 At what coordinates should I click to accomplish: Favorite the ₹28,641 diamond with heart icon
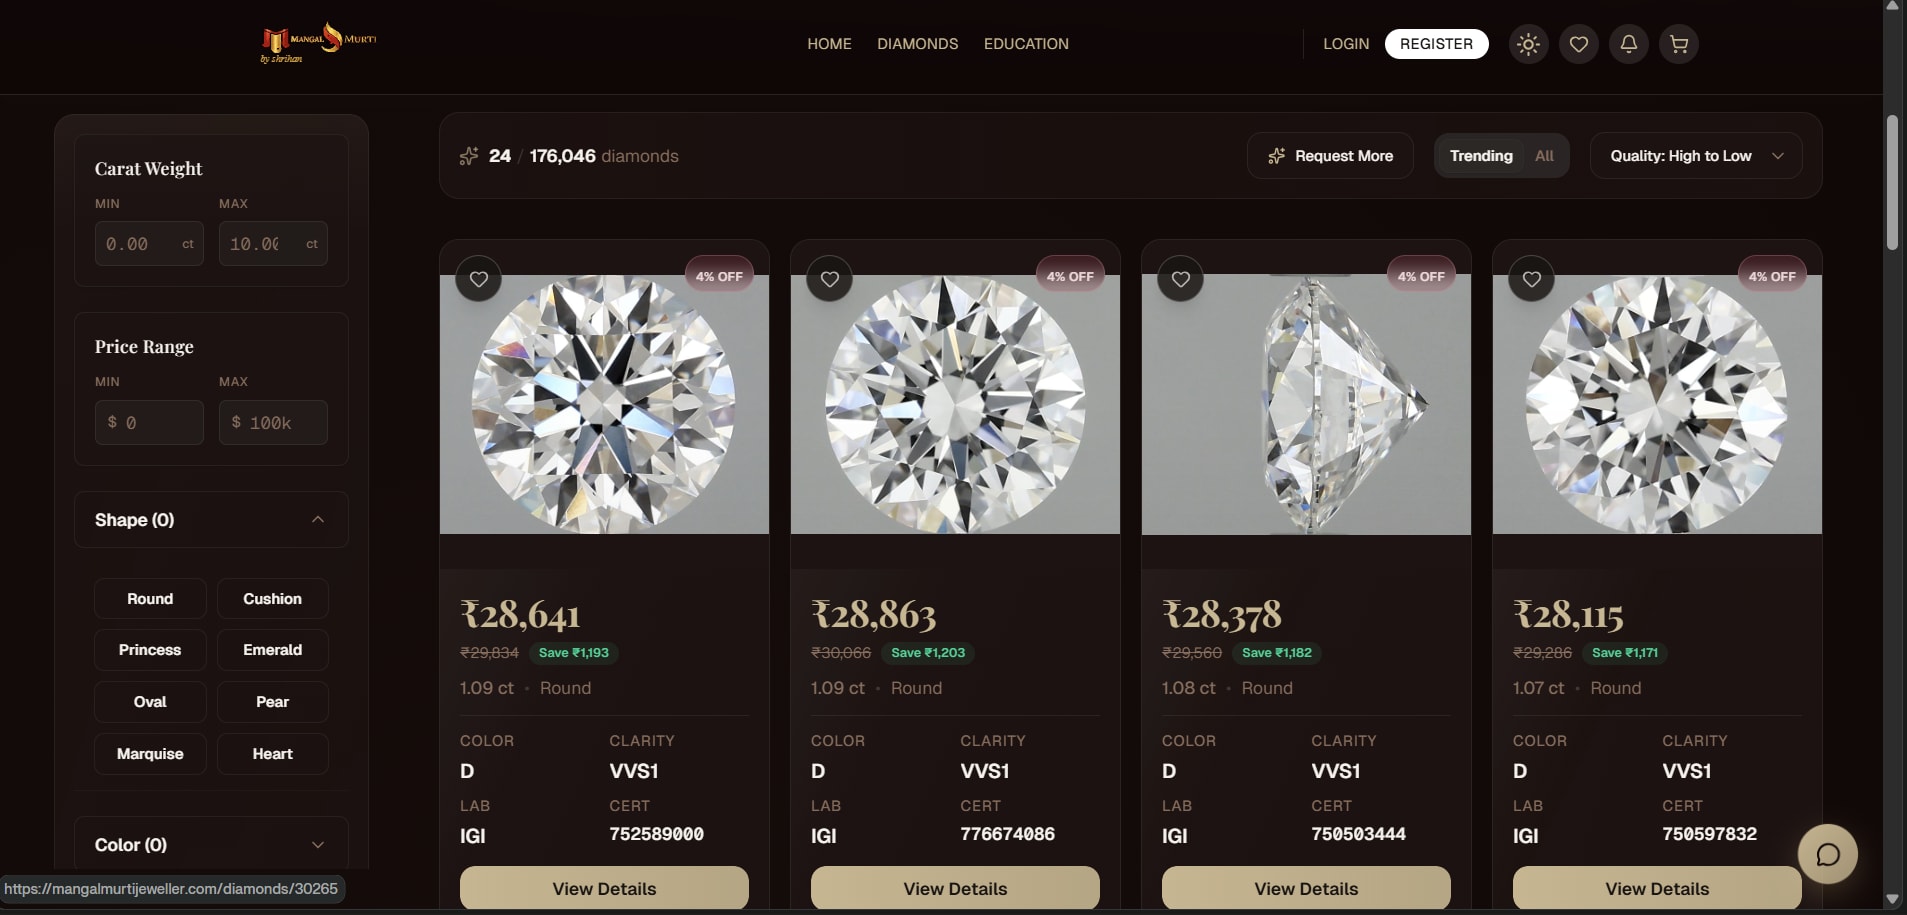(479, 279)
